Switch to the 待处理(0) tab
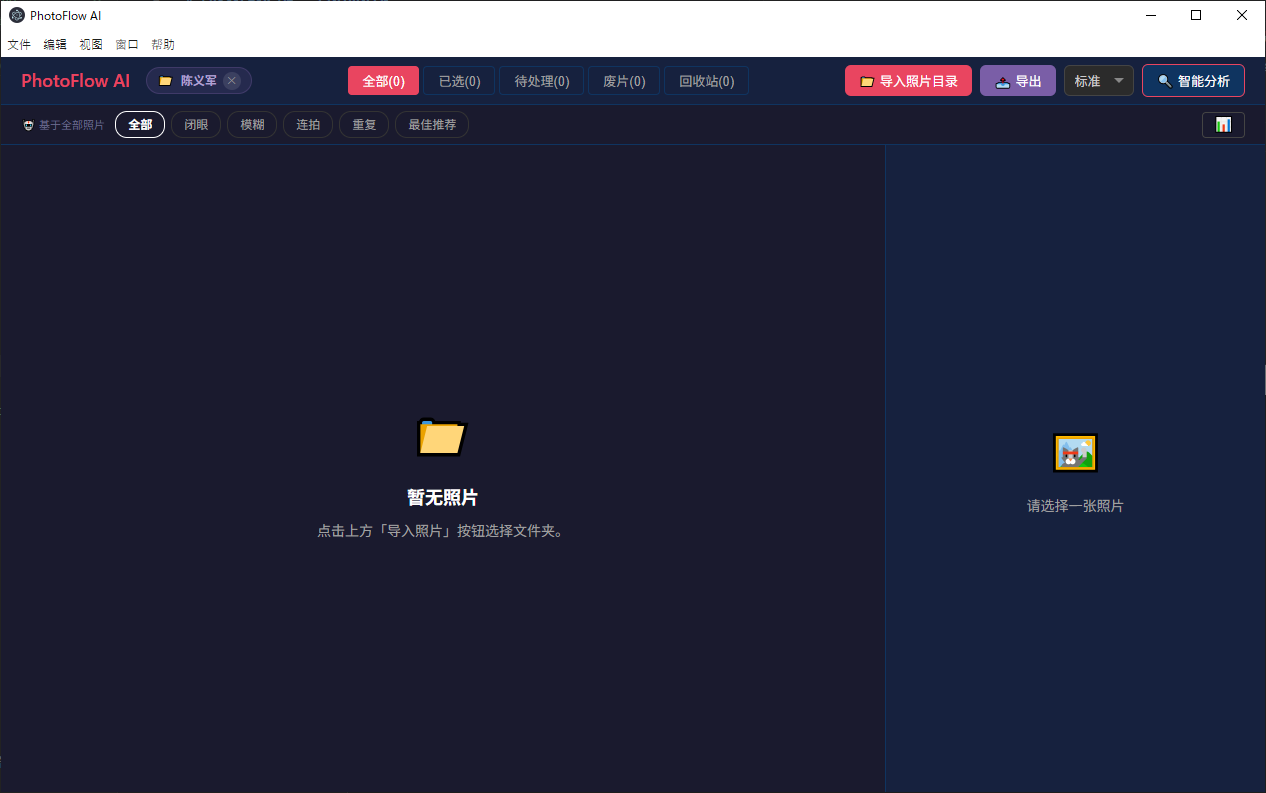This screenshot has width=1266, height=793. tap(542, 81)
